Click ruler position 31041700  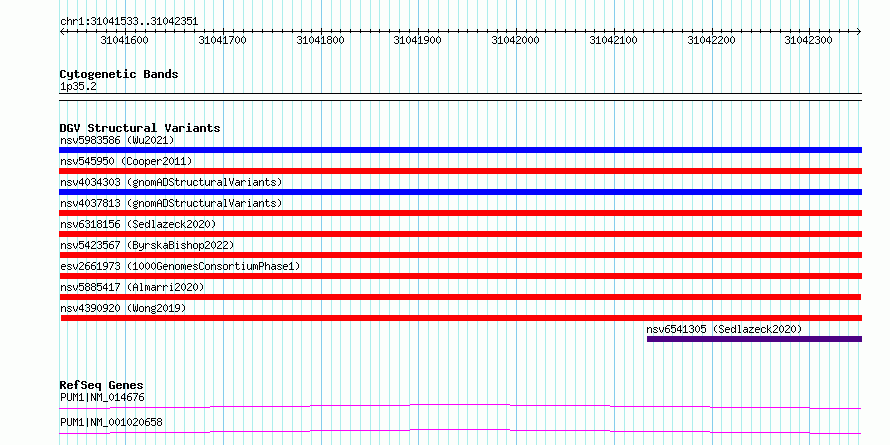coord(222,40)
